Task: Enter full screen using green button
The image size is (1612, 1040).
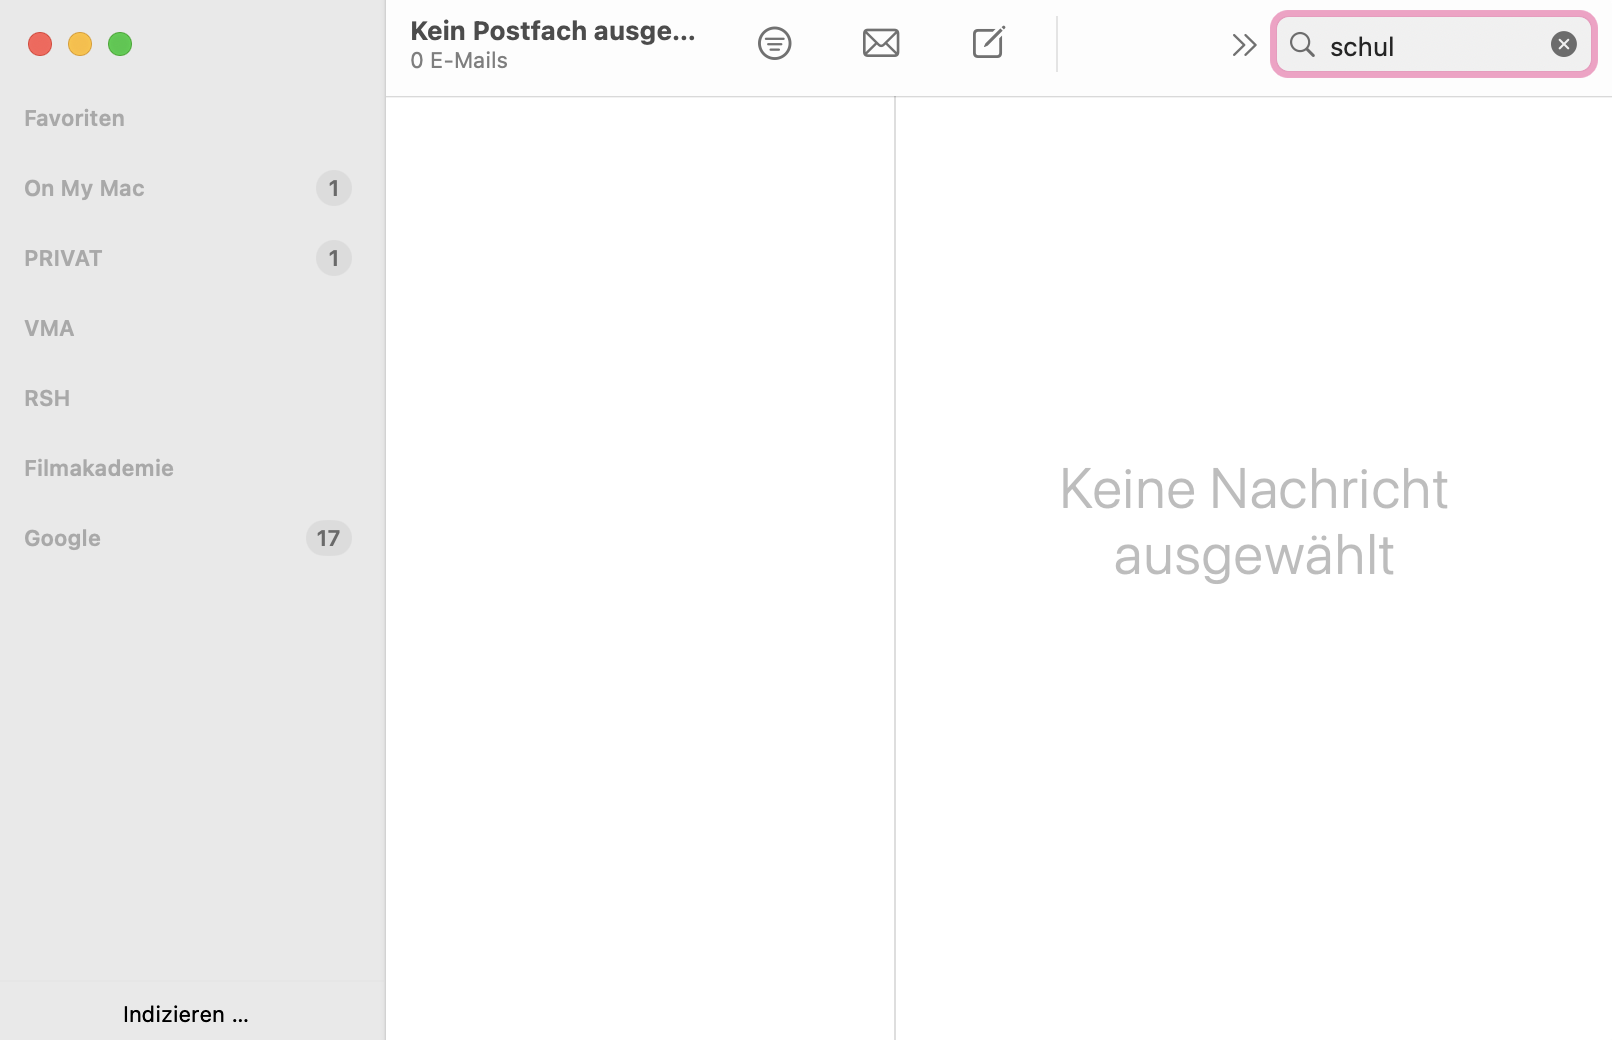Action: point(120,44)
